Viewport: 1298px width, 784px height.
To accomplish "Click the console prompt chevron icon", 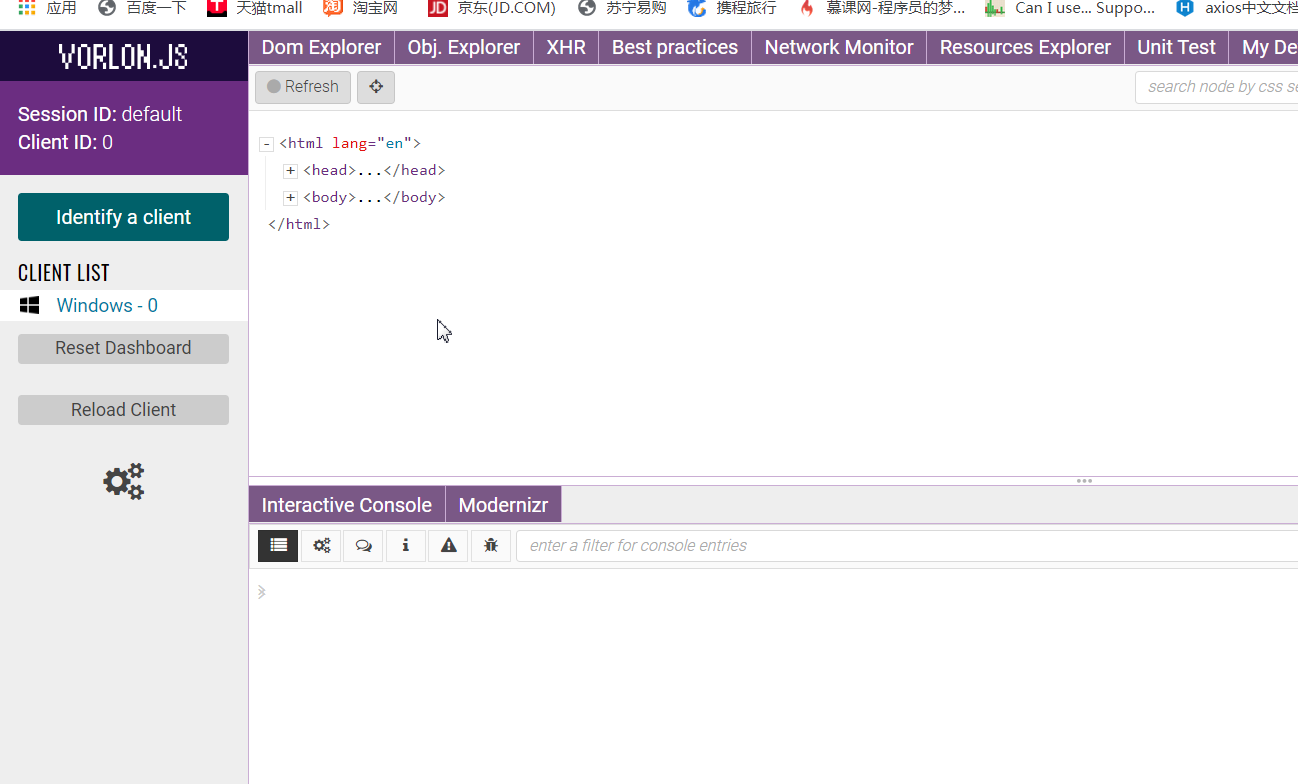I will [262, 592].
